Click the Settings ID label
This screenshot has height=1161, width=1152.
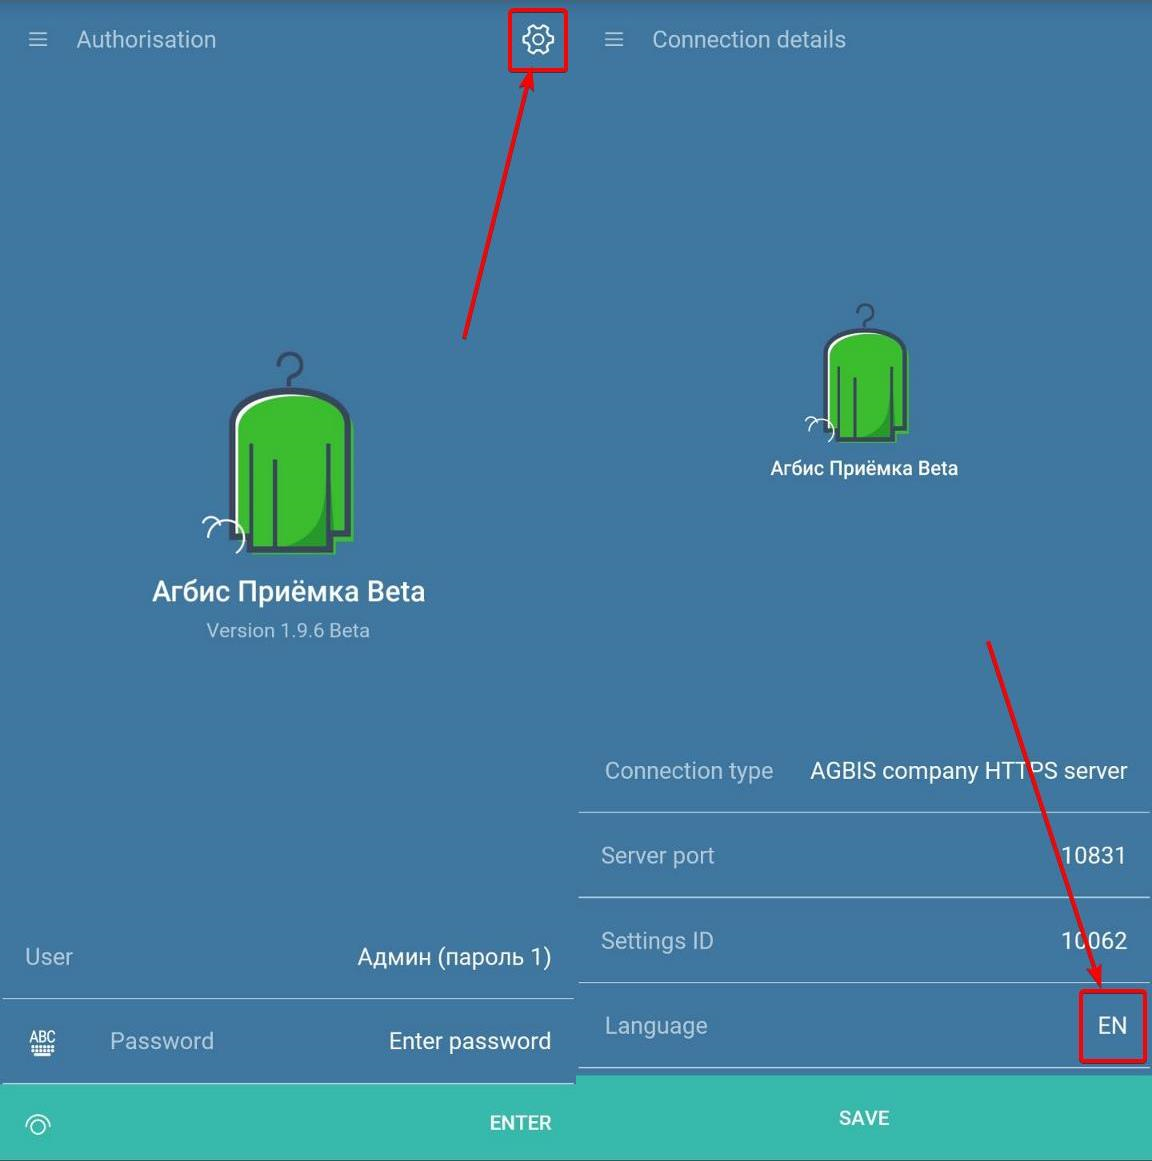657,940
